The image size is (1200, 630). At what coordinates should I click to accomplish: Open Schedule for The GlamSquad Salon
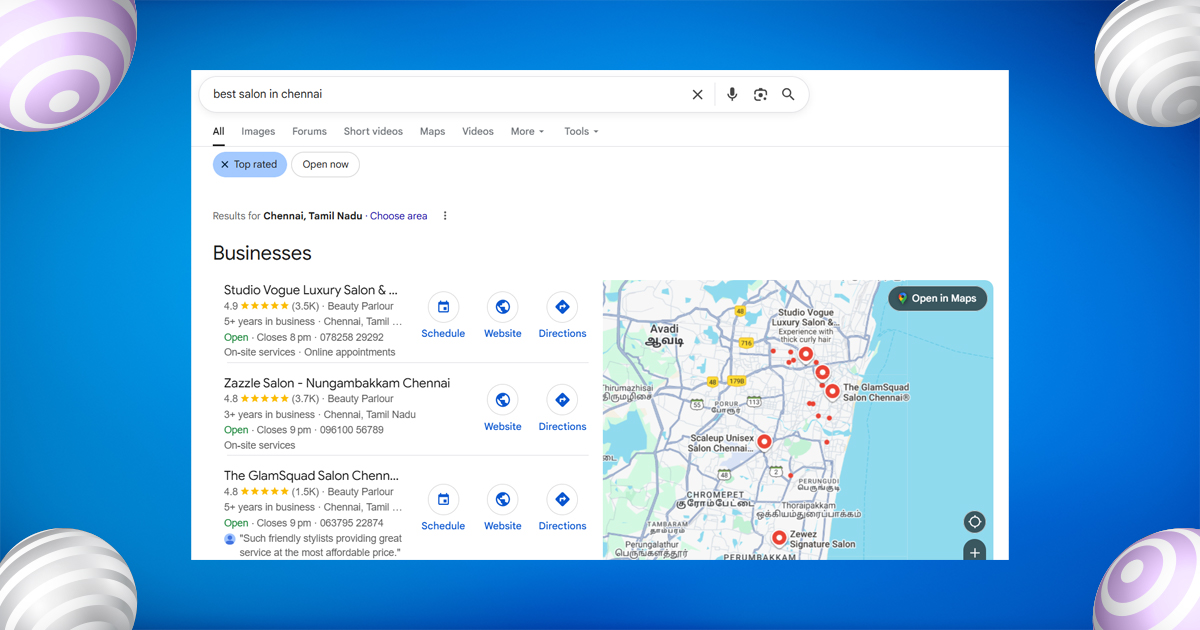pos(443,500)
